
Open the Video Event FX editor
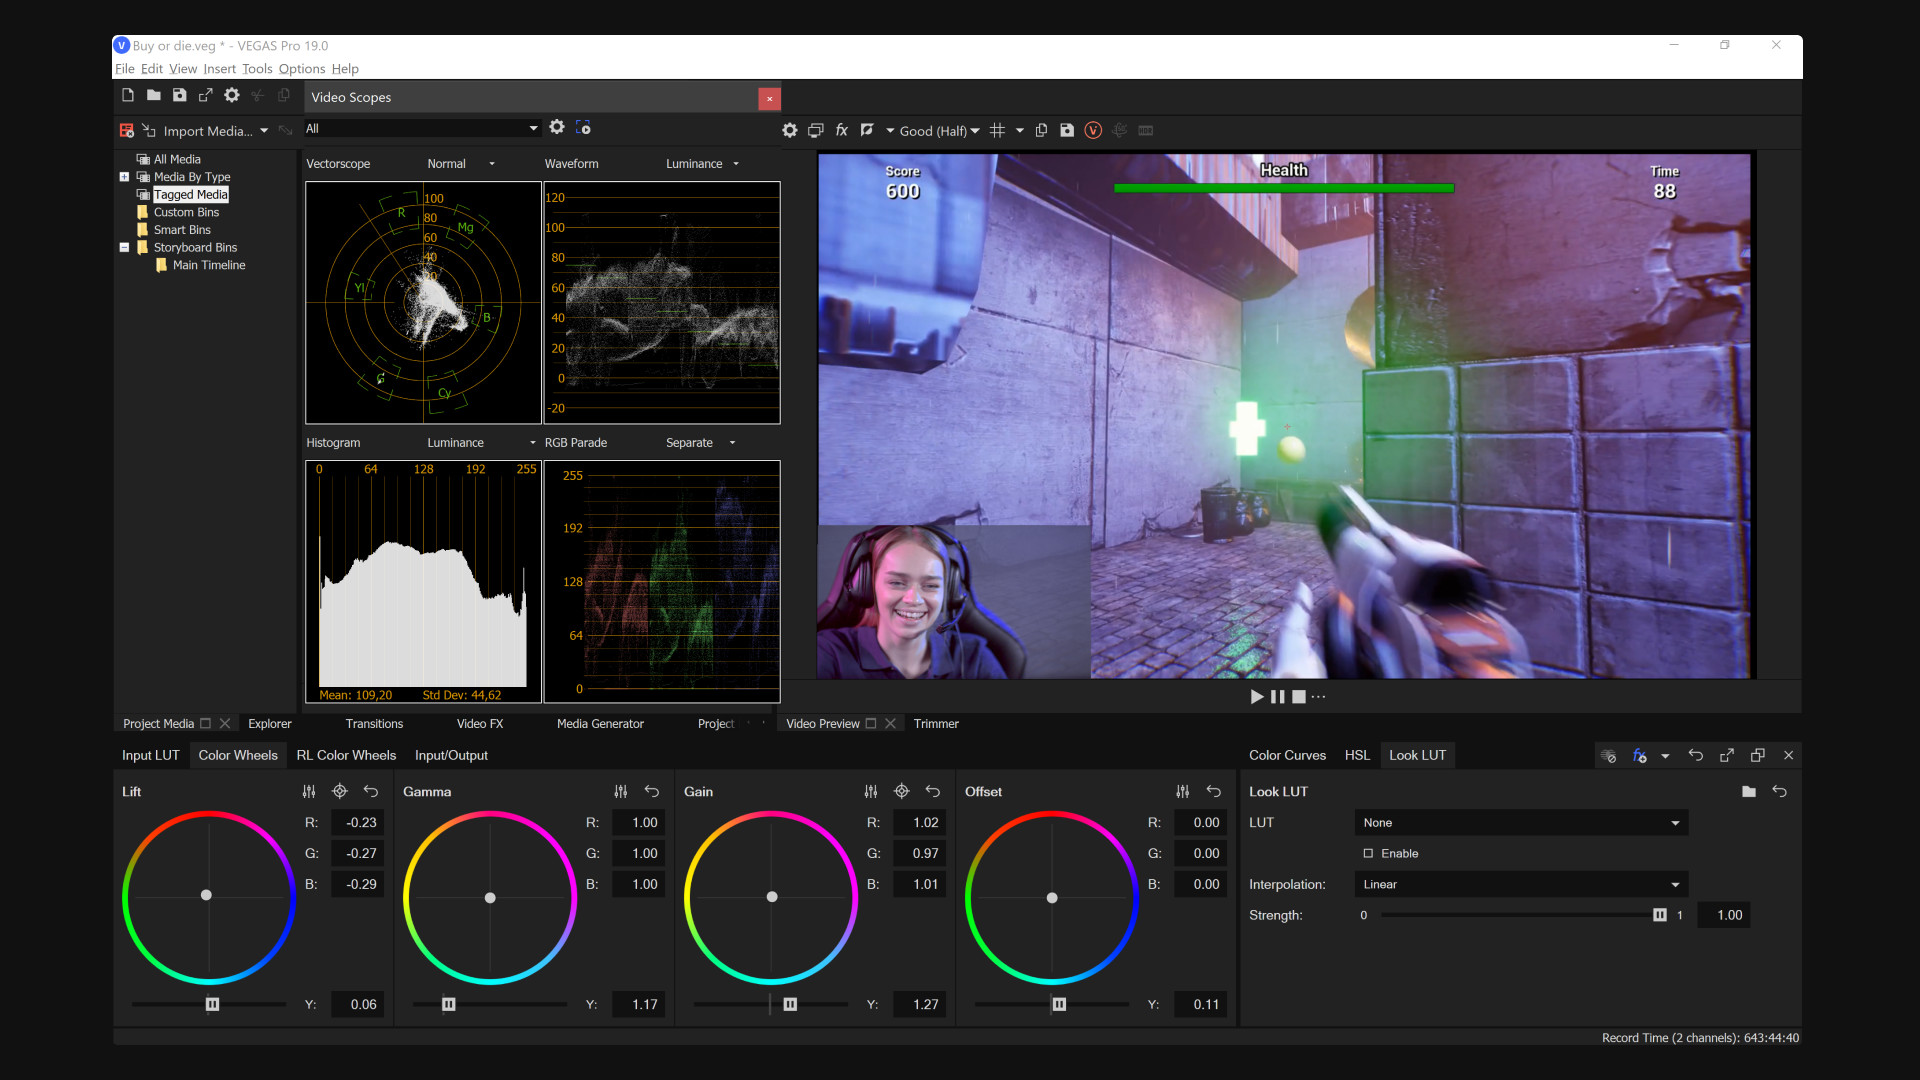pos(841,130)
